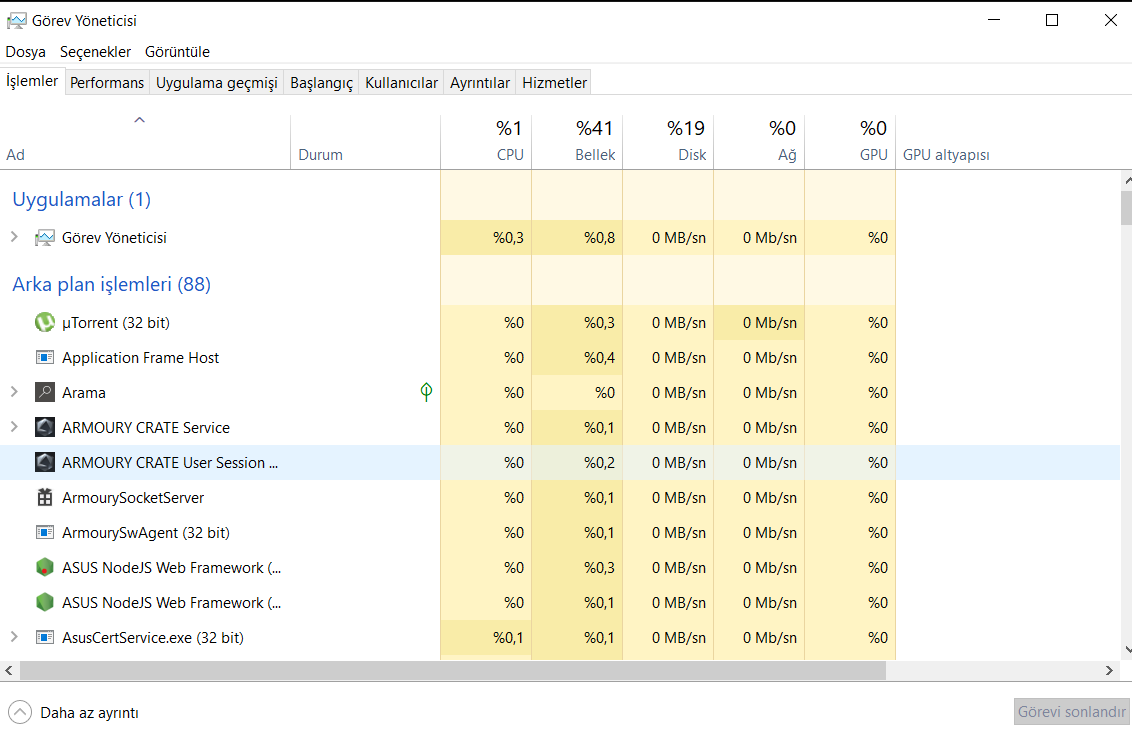Screen dimensions: 1132x741
Task: Click the Application Frame Host icon
Action: 44,358
